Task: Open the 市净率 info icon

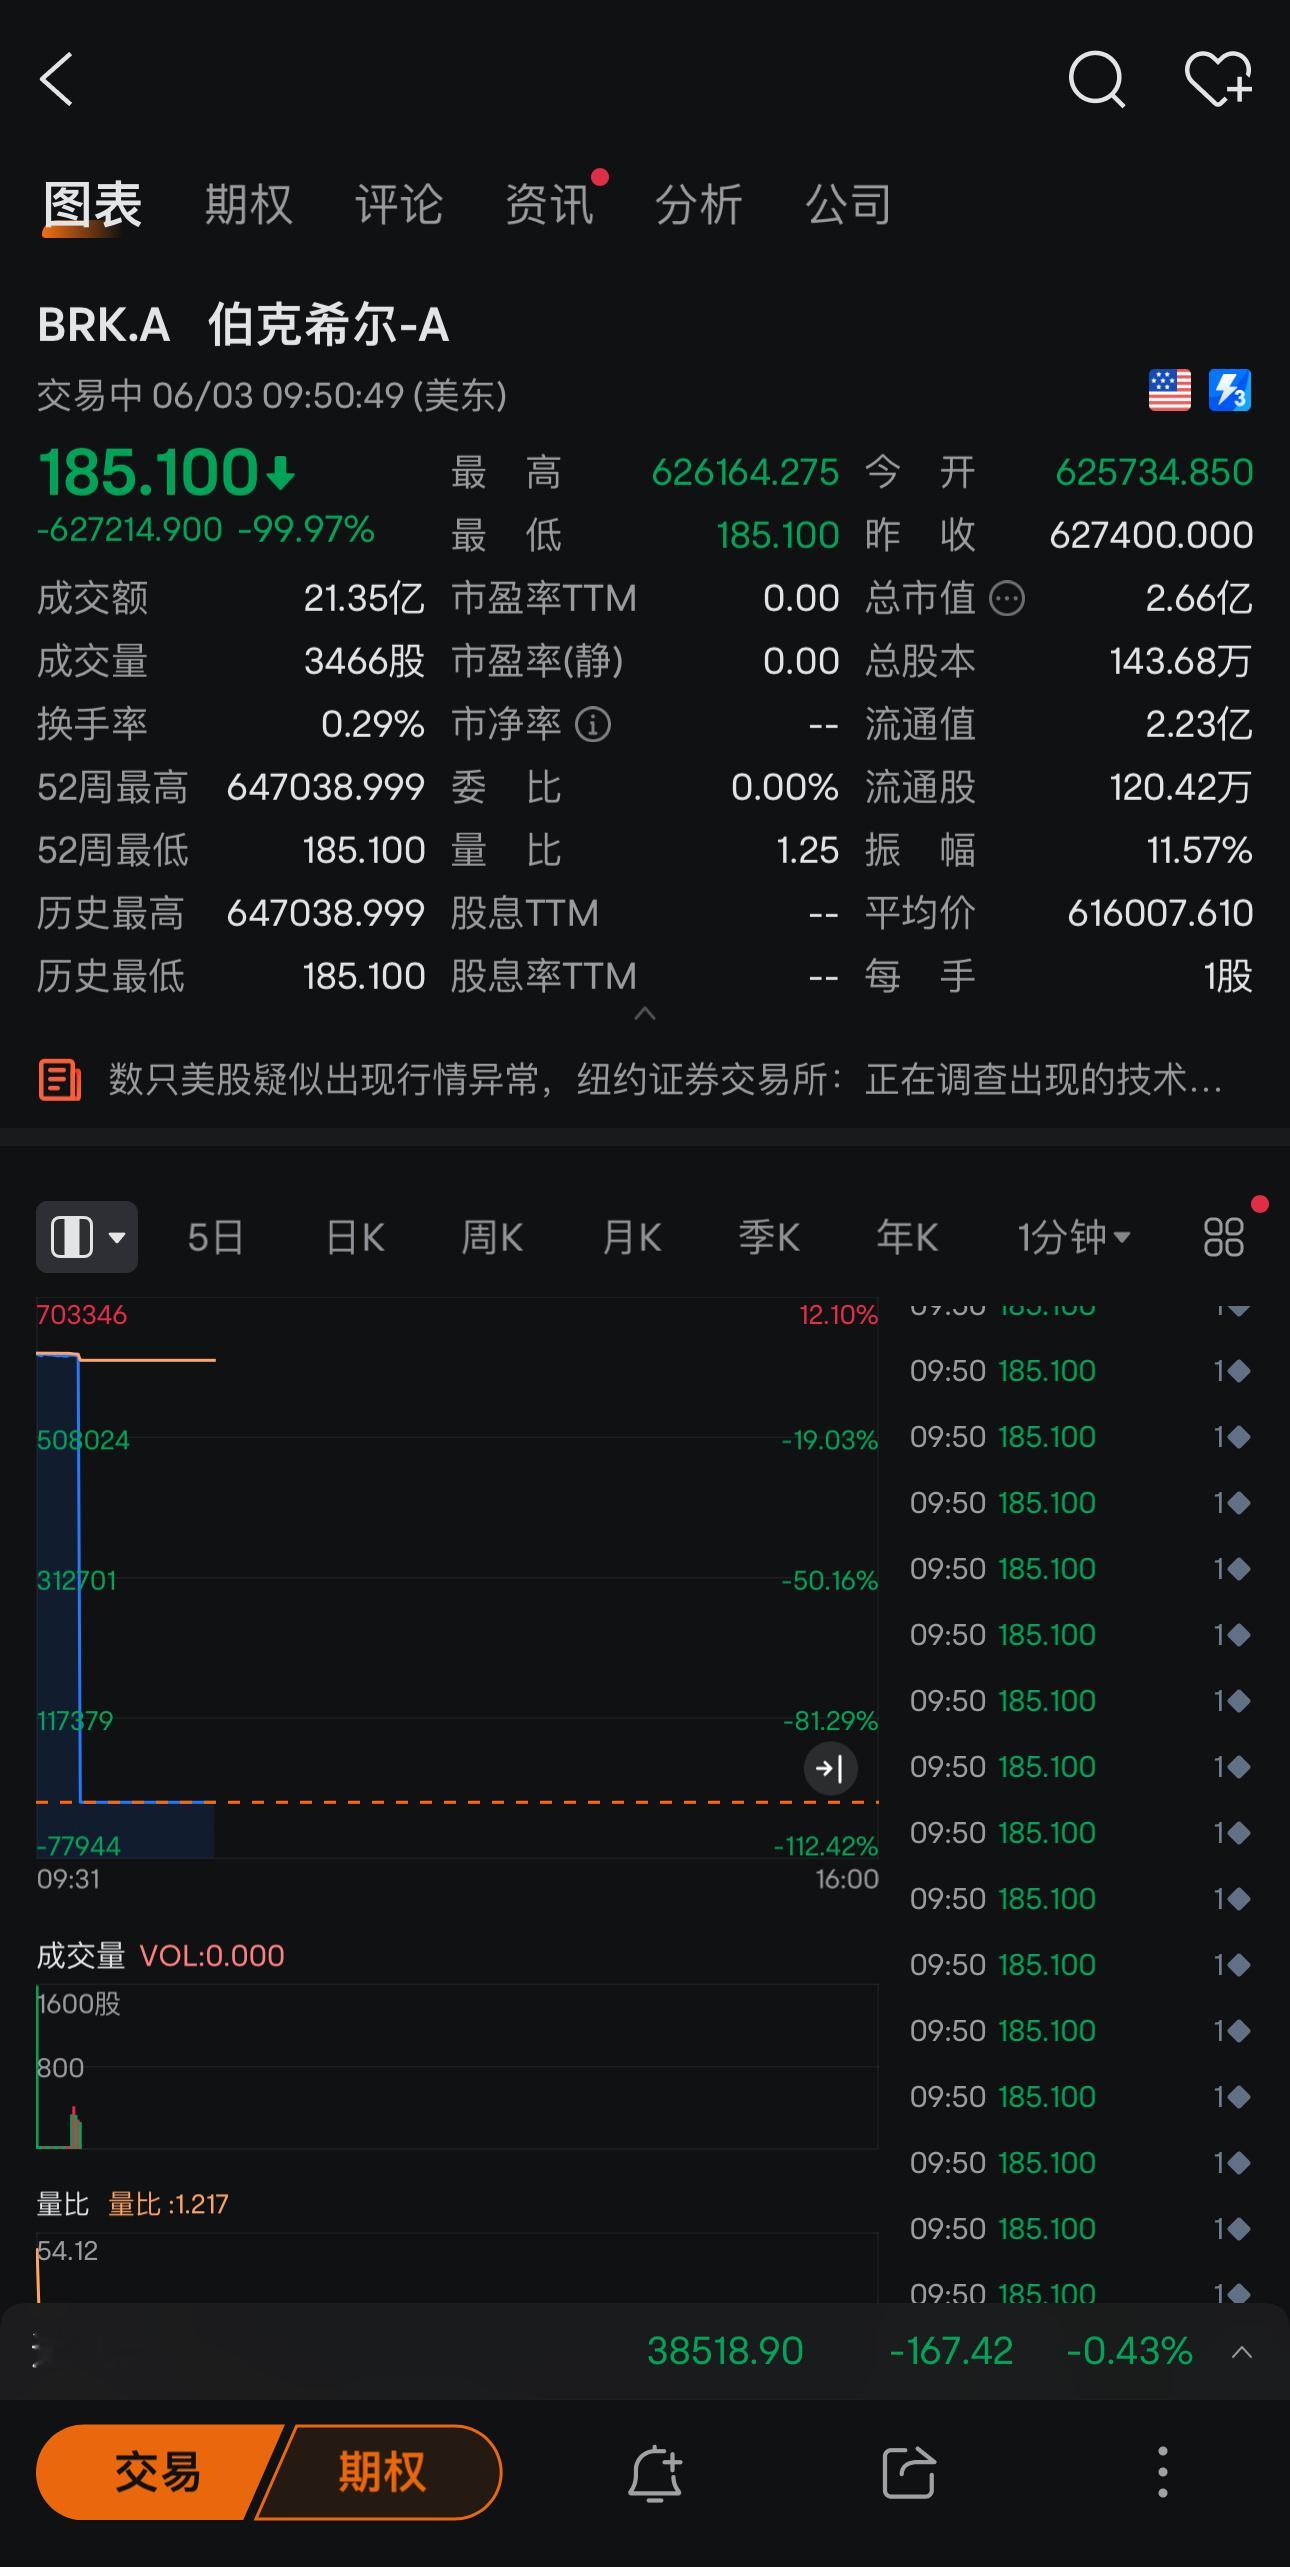Action: [x=593, y=724]
